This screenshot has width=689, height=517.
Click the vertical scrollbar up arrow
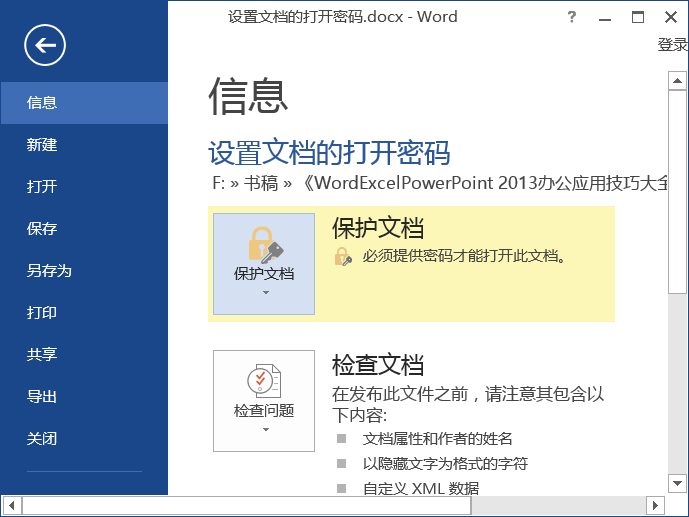(x=677, y=81)
